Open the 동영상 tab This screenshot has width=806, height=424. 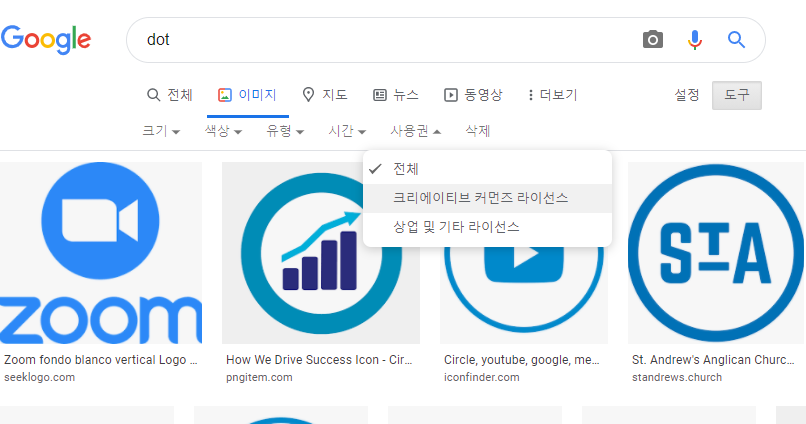click(473, 95)
